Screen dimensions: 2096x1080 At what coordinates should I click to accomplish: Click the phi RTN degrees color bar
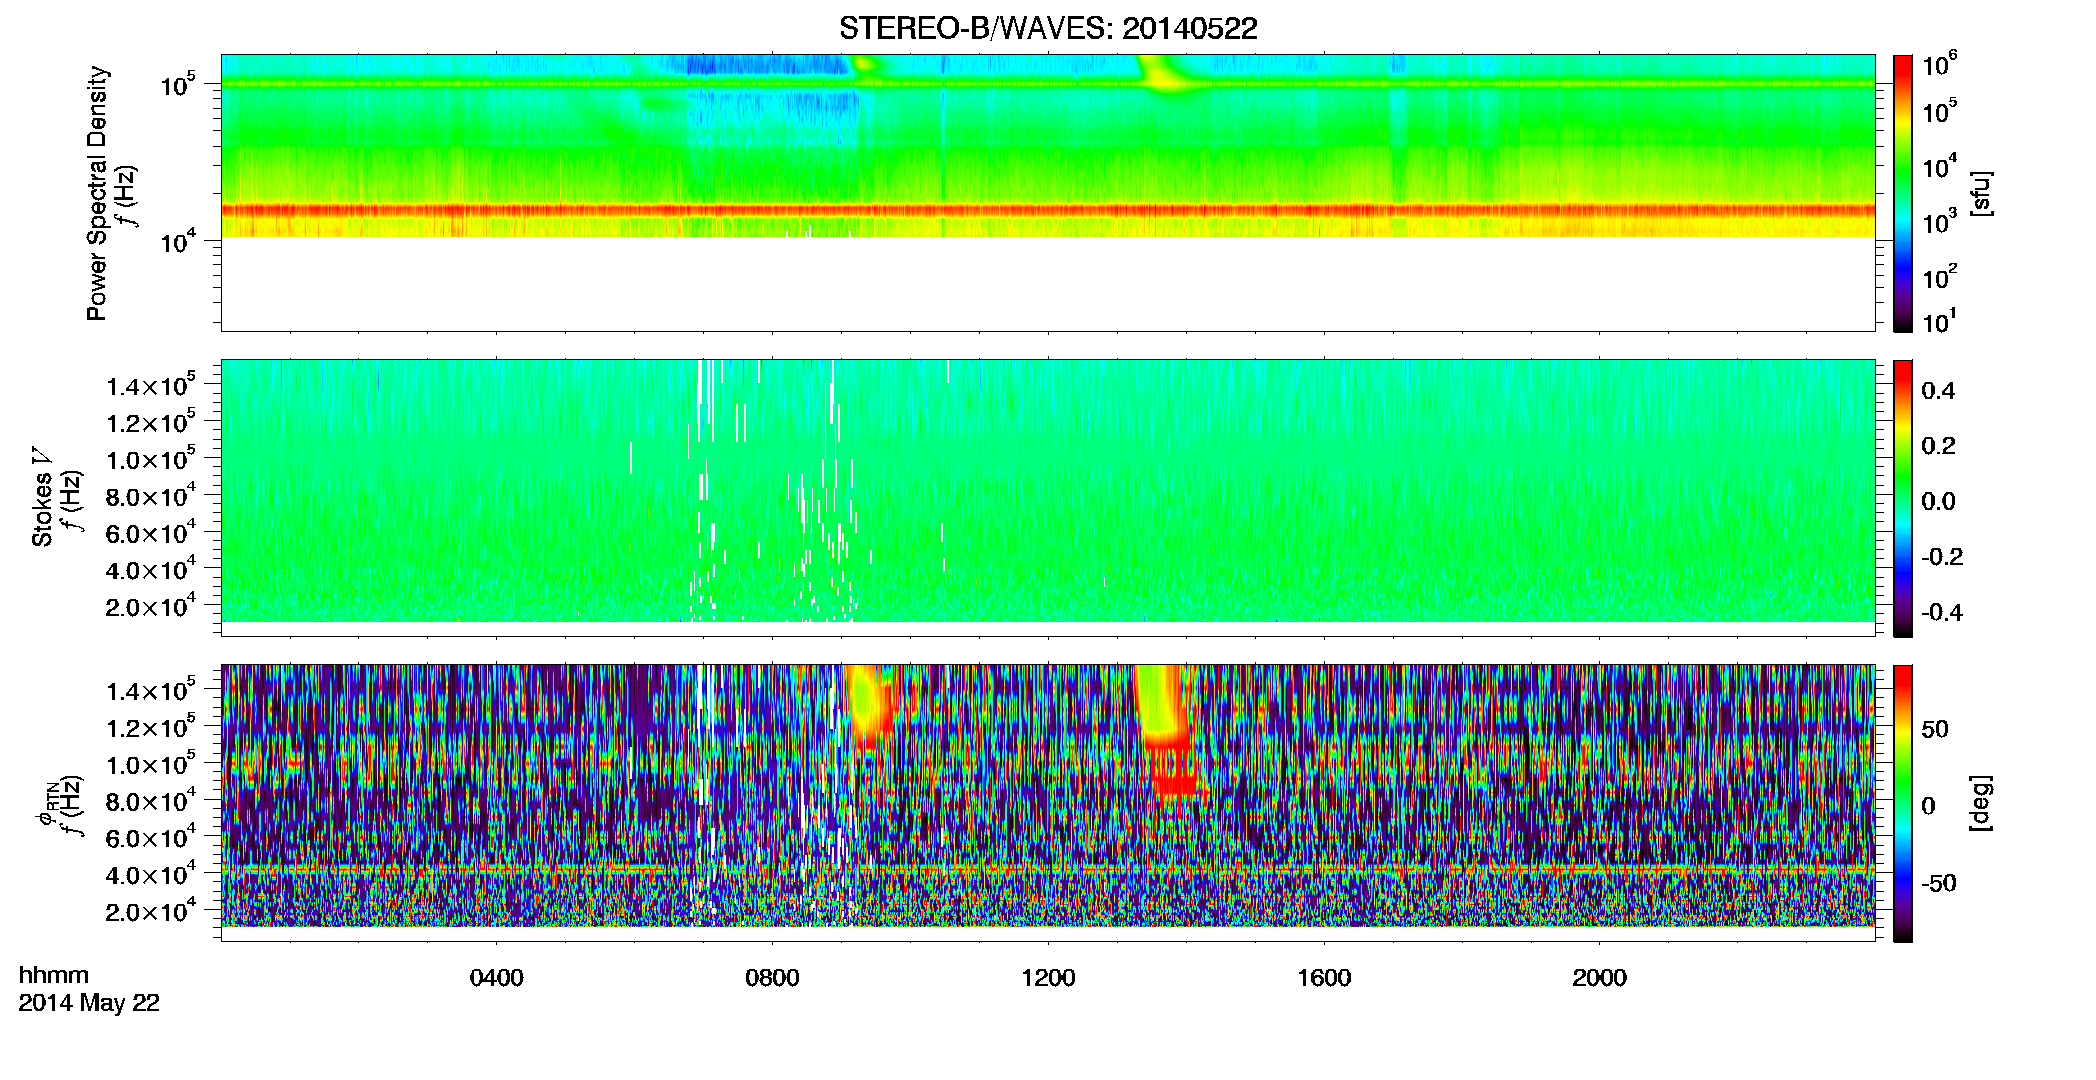[1902, 803]
